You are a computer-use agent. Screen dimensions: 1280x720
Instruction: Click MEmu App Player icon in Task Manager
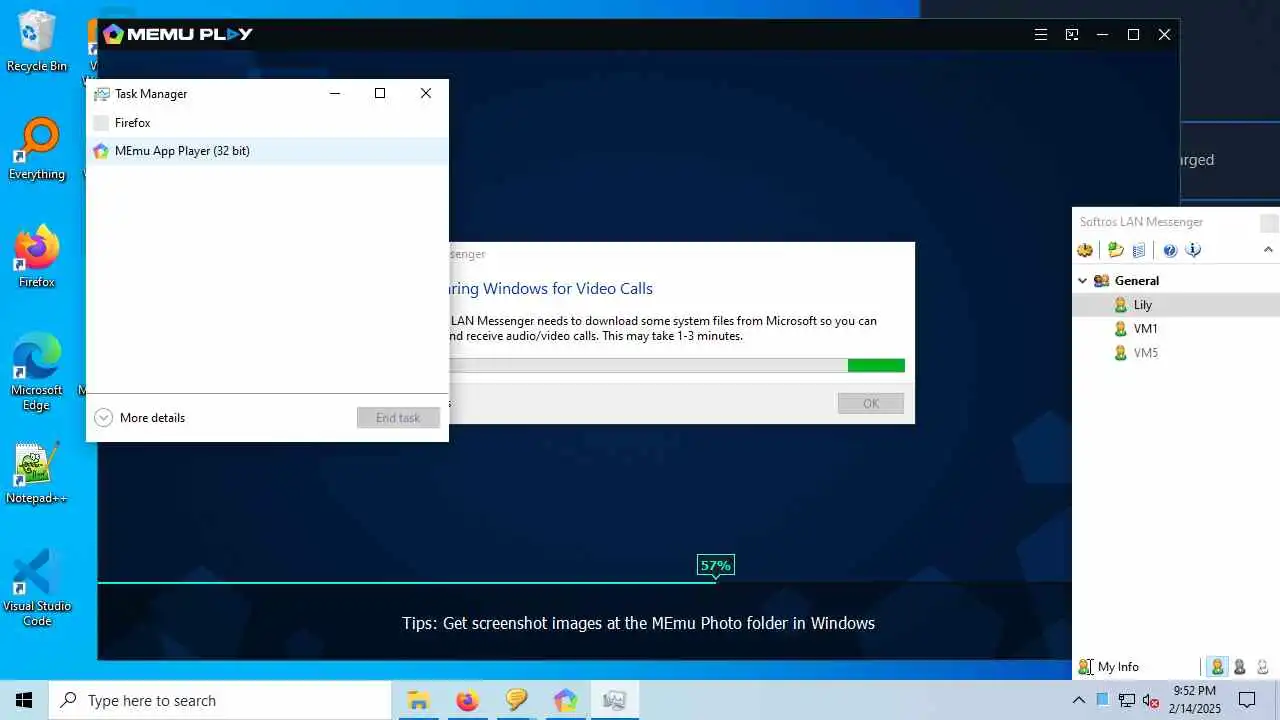point(101,151)
